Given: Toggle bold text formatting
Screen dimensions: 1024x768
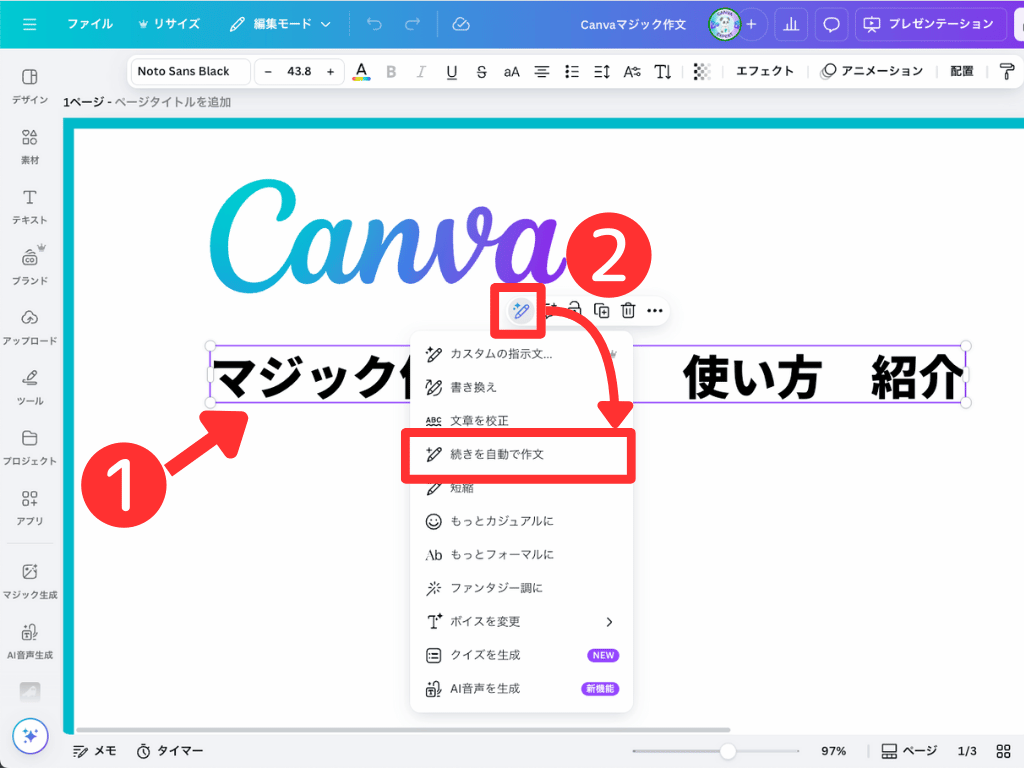Looking at the screenshot, I should click(x=391, y=72).
